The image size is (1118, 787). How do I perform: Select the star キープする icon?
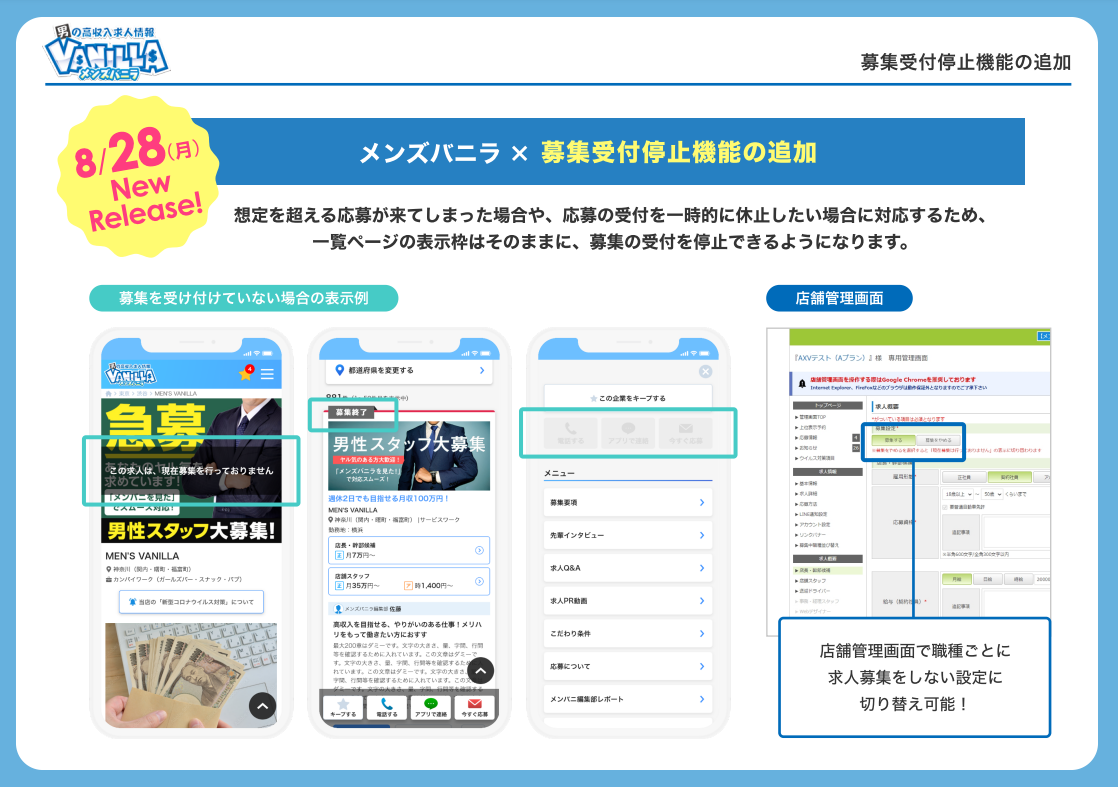click(x=342, y=704)
